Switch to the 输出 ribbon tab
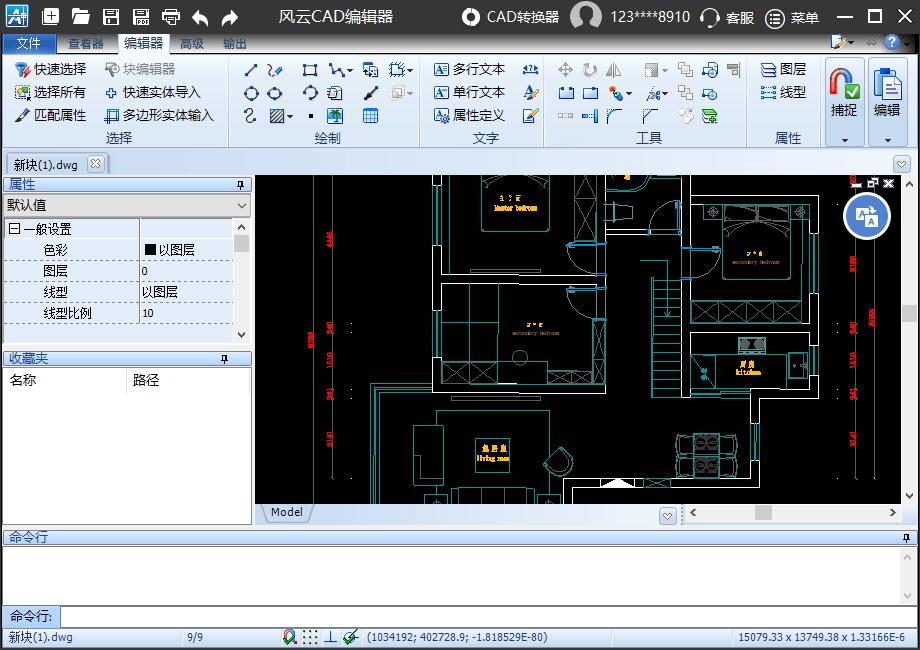The height and width of the screenshot is (650, 920). click(x=235, y=43)
